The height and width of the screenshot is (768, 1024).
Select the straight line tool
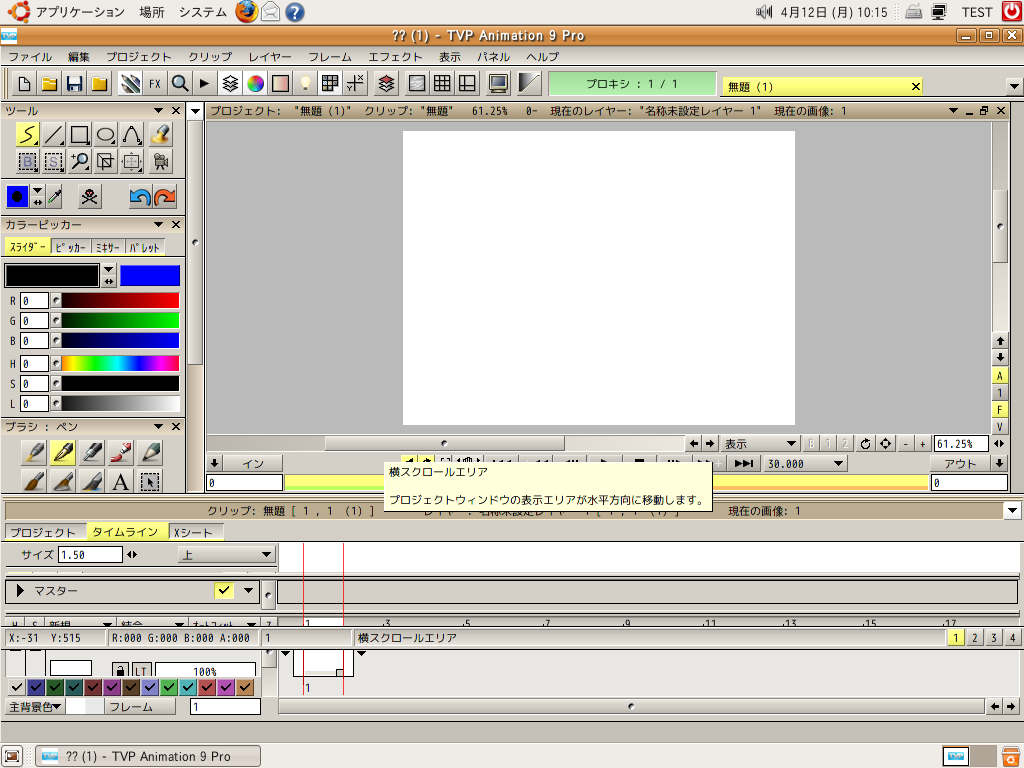(x=54, y=135)
